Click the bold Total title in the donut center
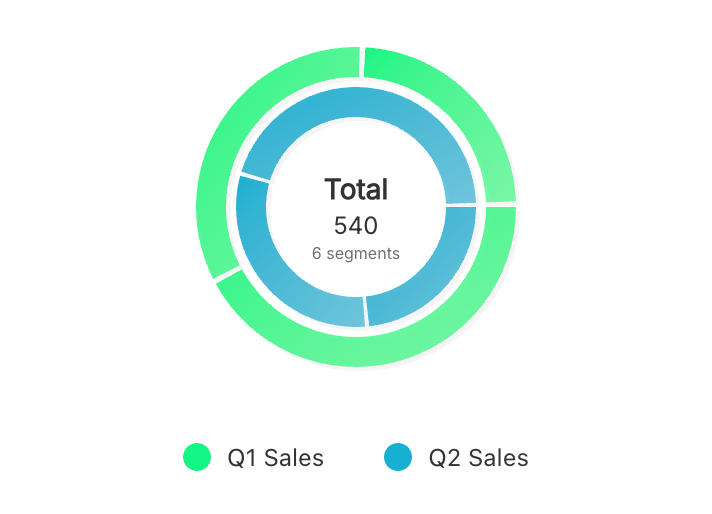712x514 pixels. click(x=356, y=189)
